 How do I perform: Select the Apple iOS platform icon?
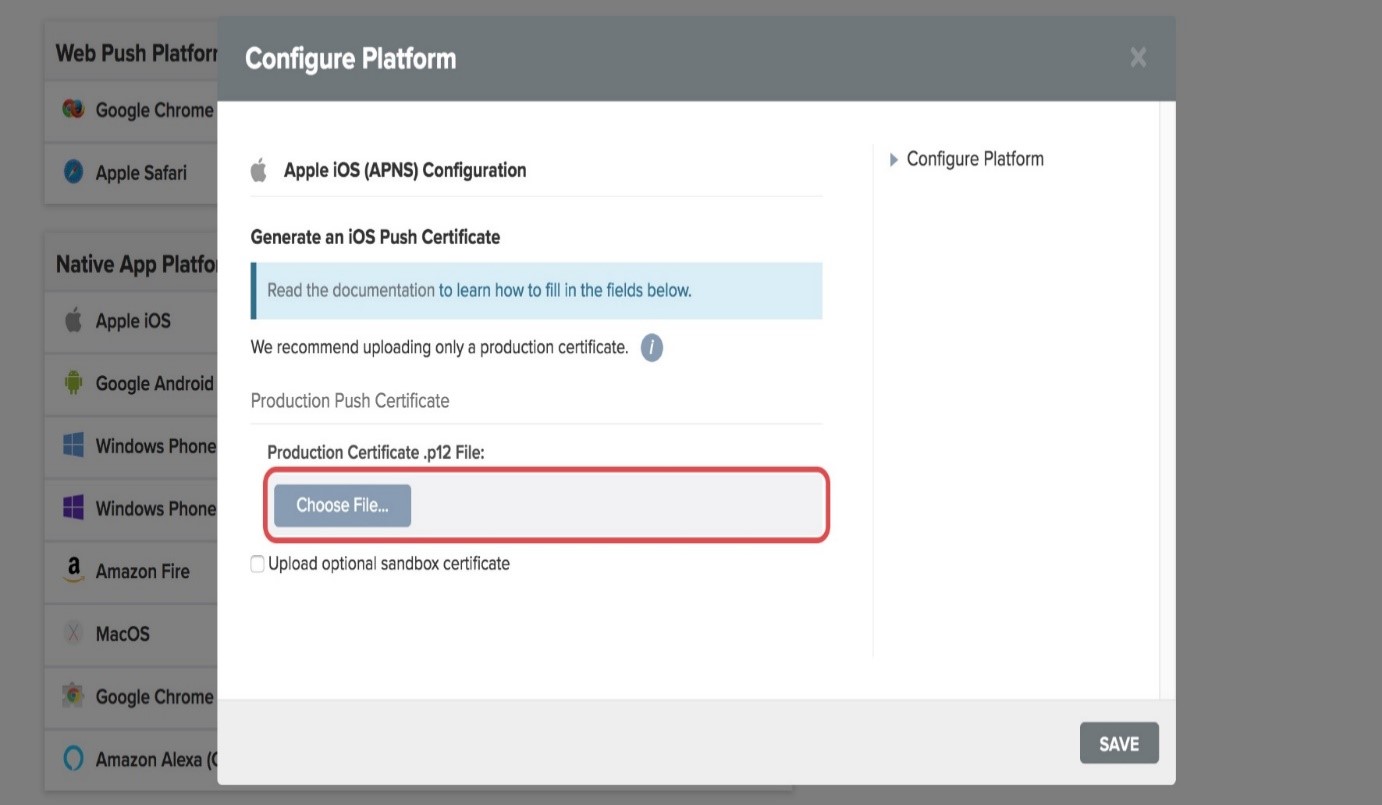coord(73,320)
